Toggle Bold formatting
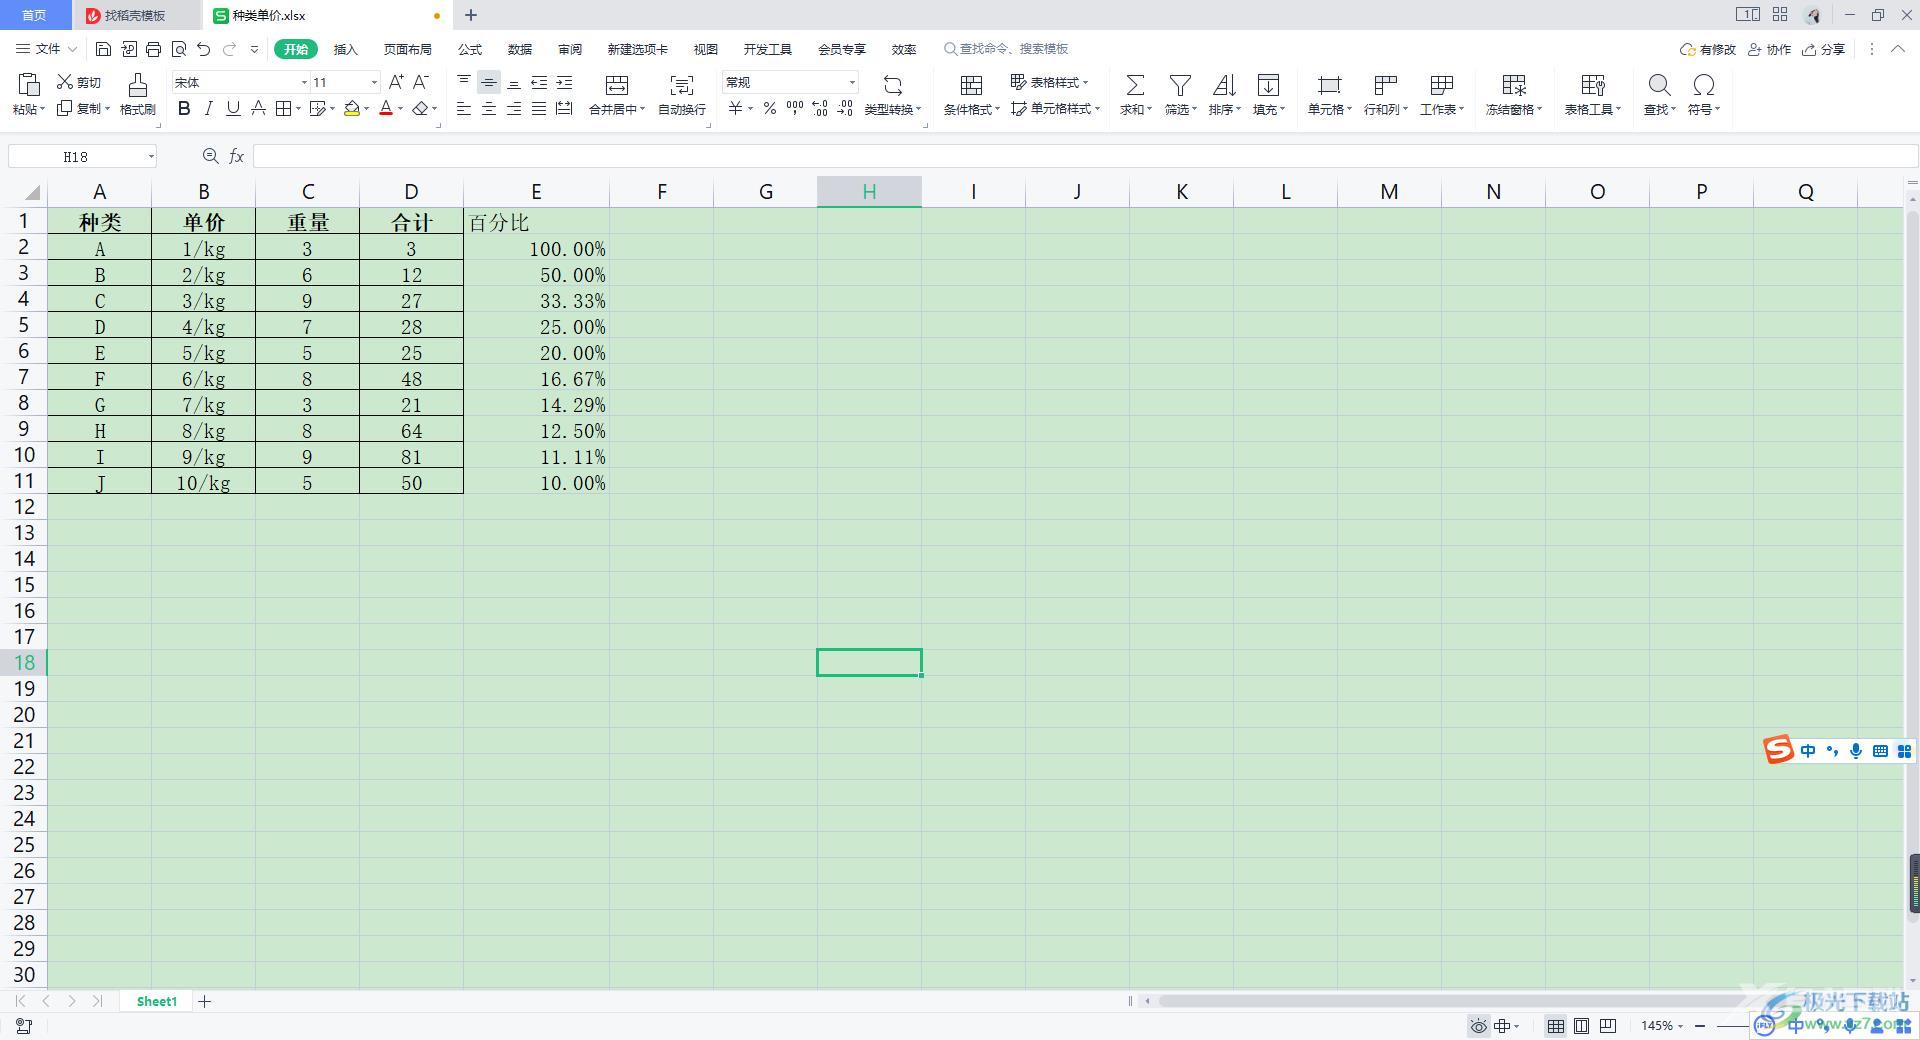 (x=184, y=108)
